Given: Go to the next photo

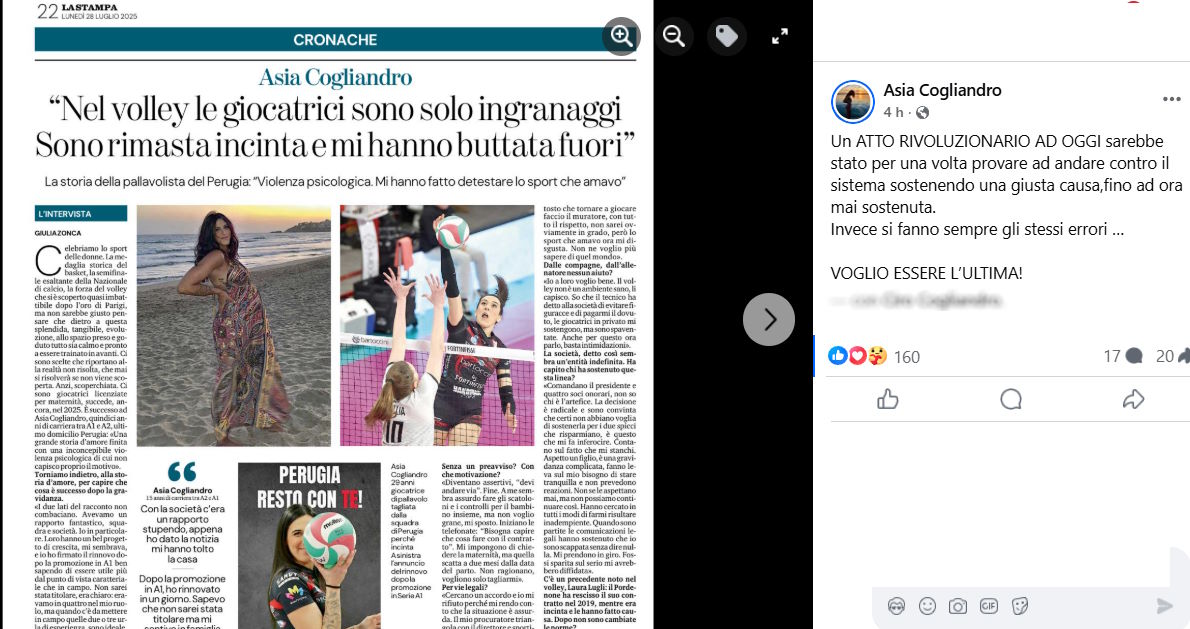Looking at the screenshot, I should click(x=769, y=319).
